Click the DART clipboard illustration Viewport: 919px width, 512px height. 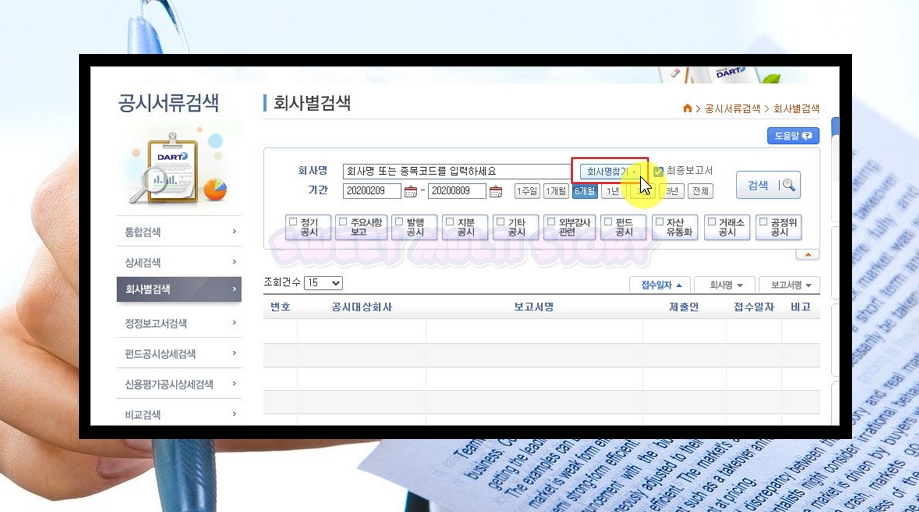click(178, 167)
